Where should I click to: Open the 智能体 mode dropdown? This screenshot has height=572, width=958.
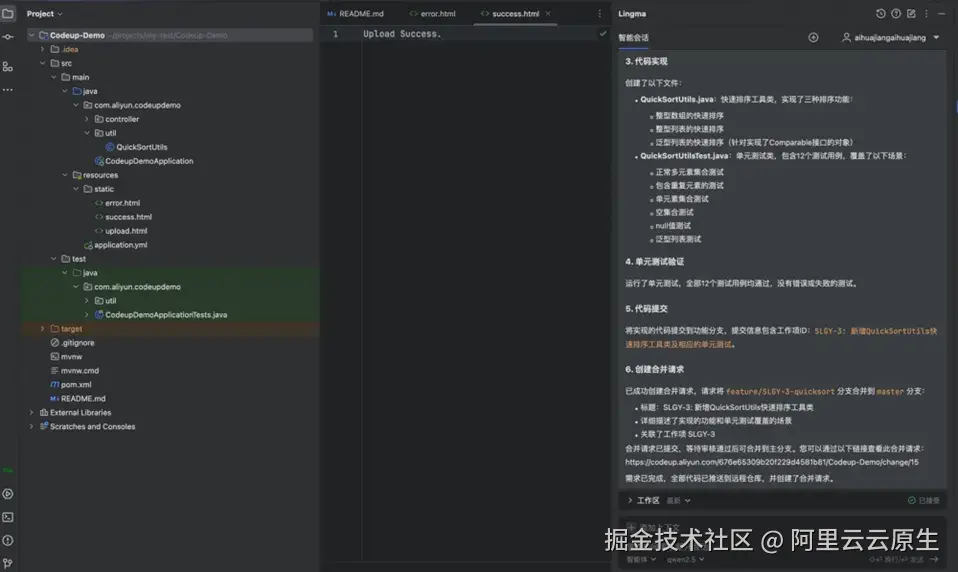[x=641, y=559]
